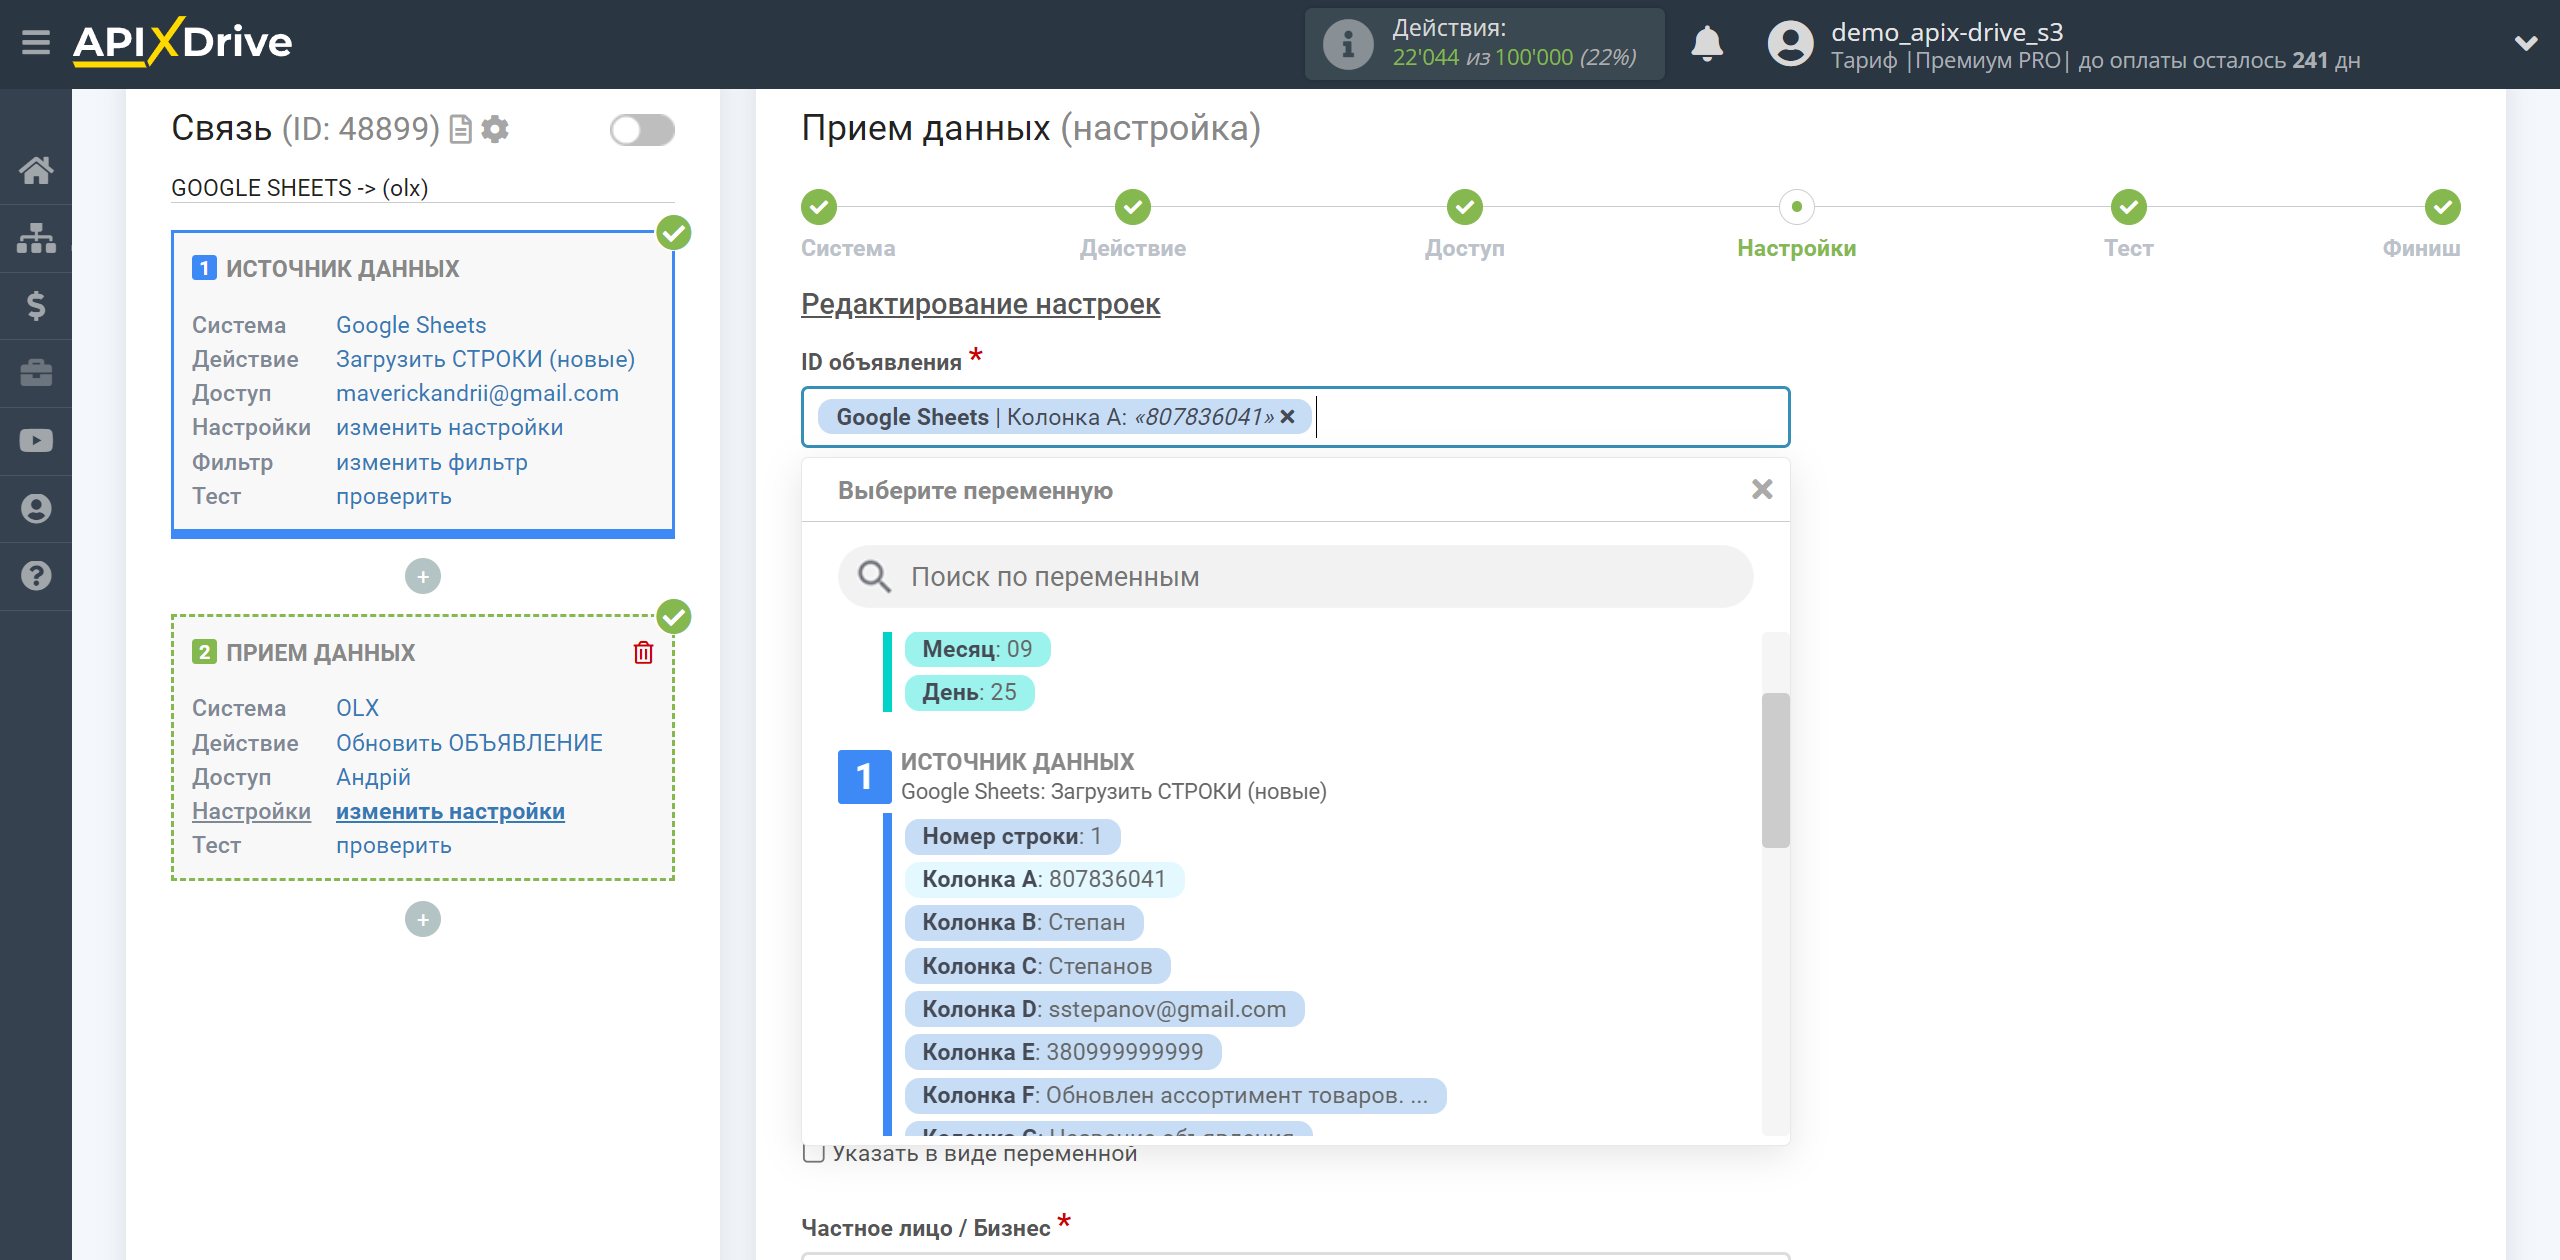
Task: Delete the data receiver block with trash icon
Action: coord(643,652)
